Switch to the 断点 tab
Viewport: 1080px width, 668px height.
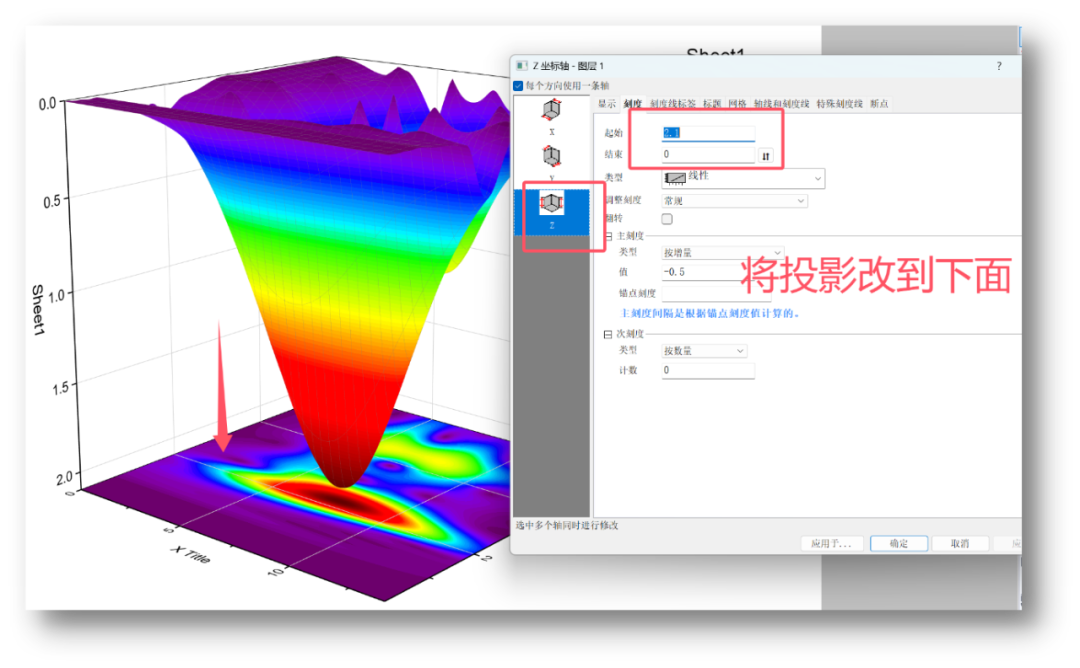(879, 103)
